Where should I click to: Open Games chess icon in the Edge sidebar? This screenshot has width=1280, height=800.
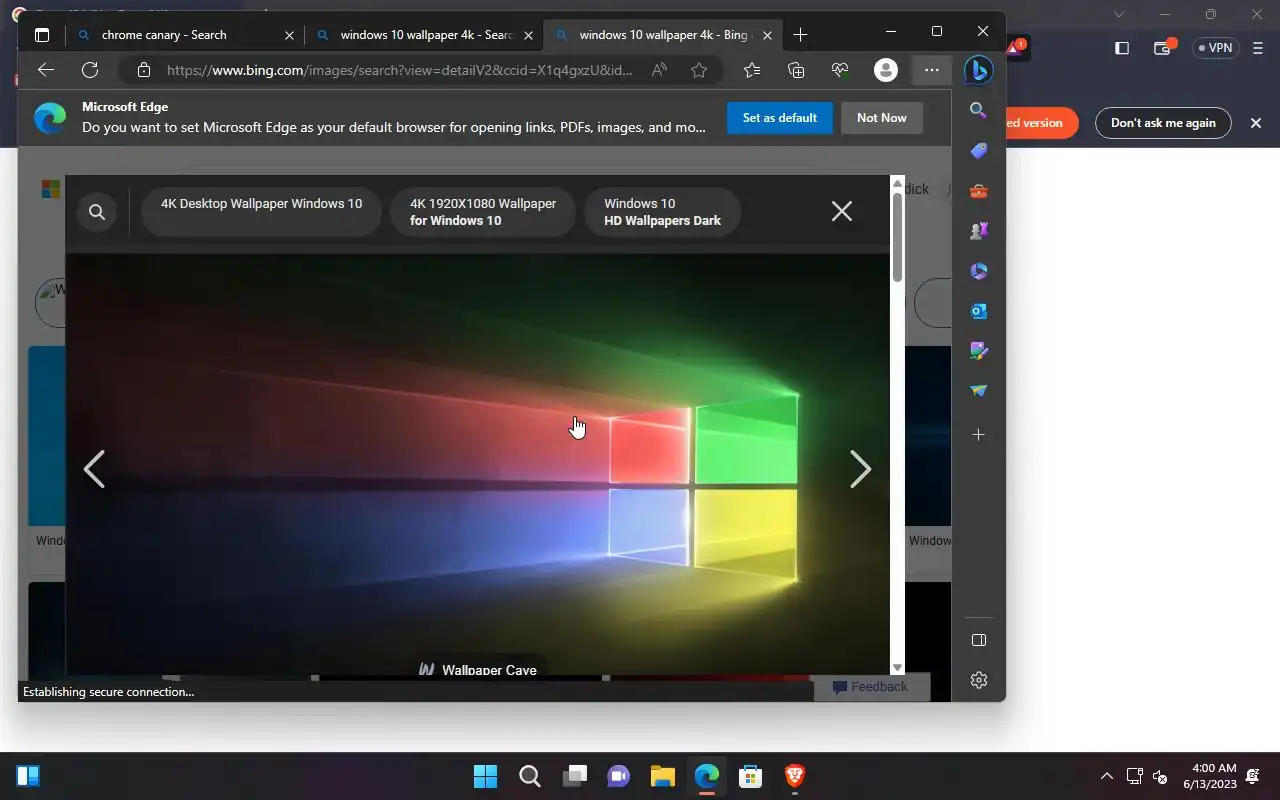coord(978,230)
